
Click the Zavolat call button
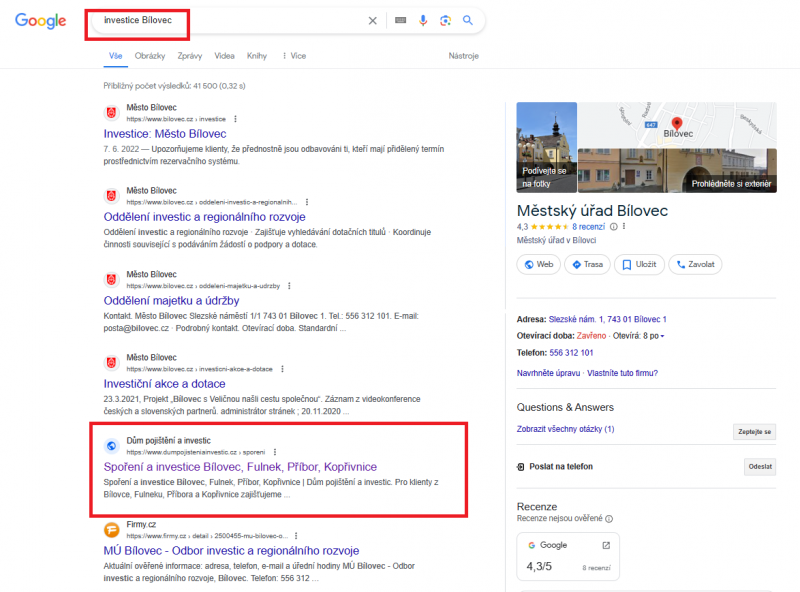(695, 264)
